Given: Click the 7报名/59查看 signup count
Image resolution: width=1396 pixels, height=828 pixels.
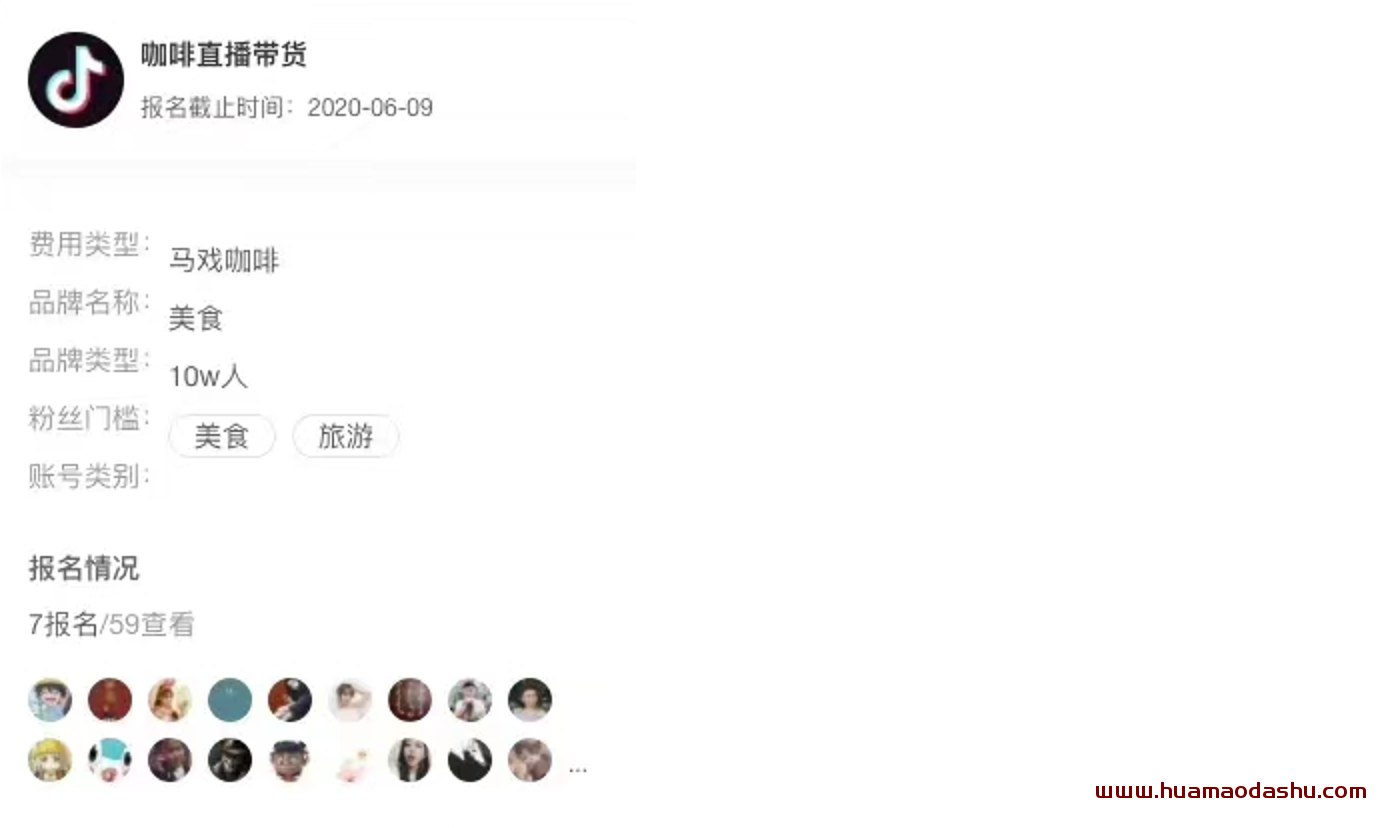Looking at the screenshot, I should tap(111, 625).
